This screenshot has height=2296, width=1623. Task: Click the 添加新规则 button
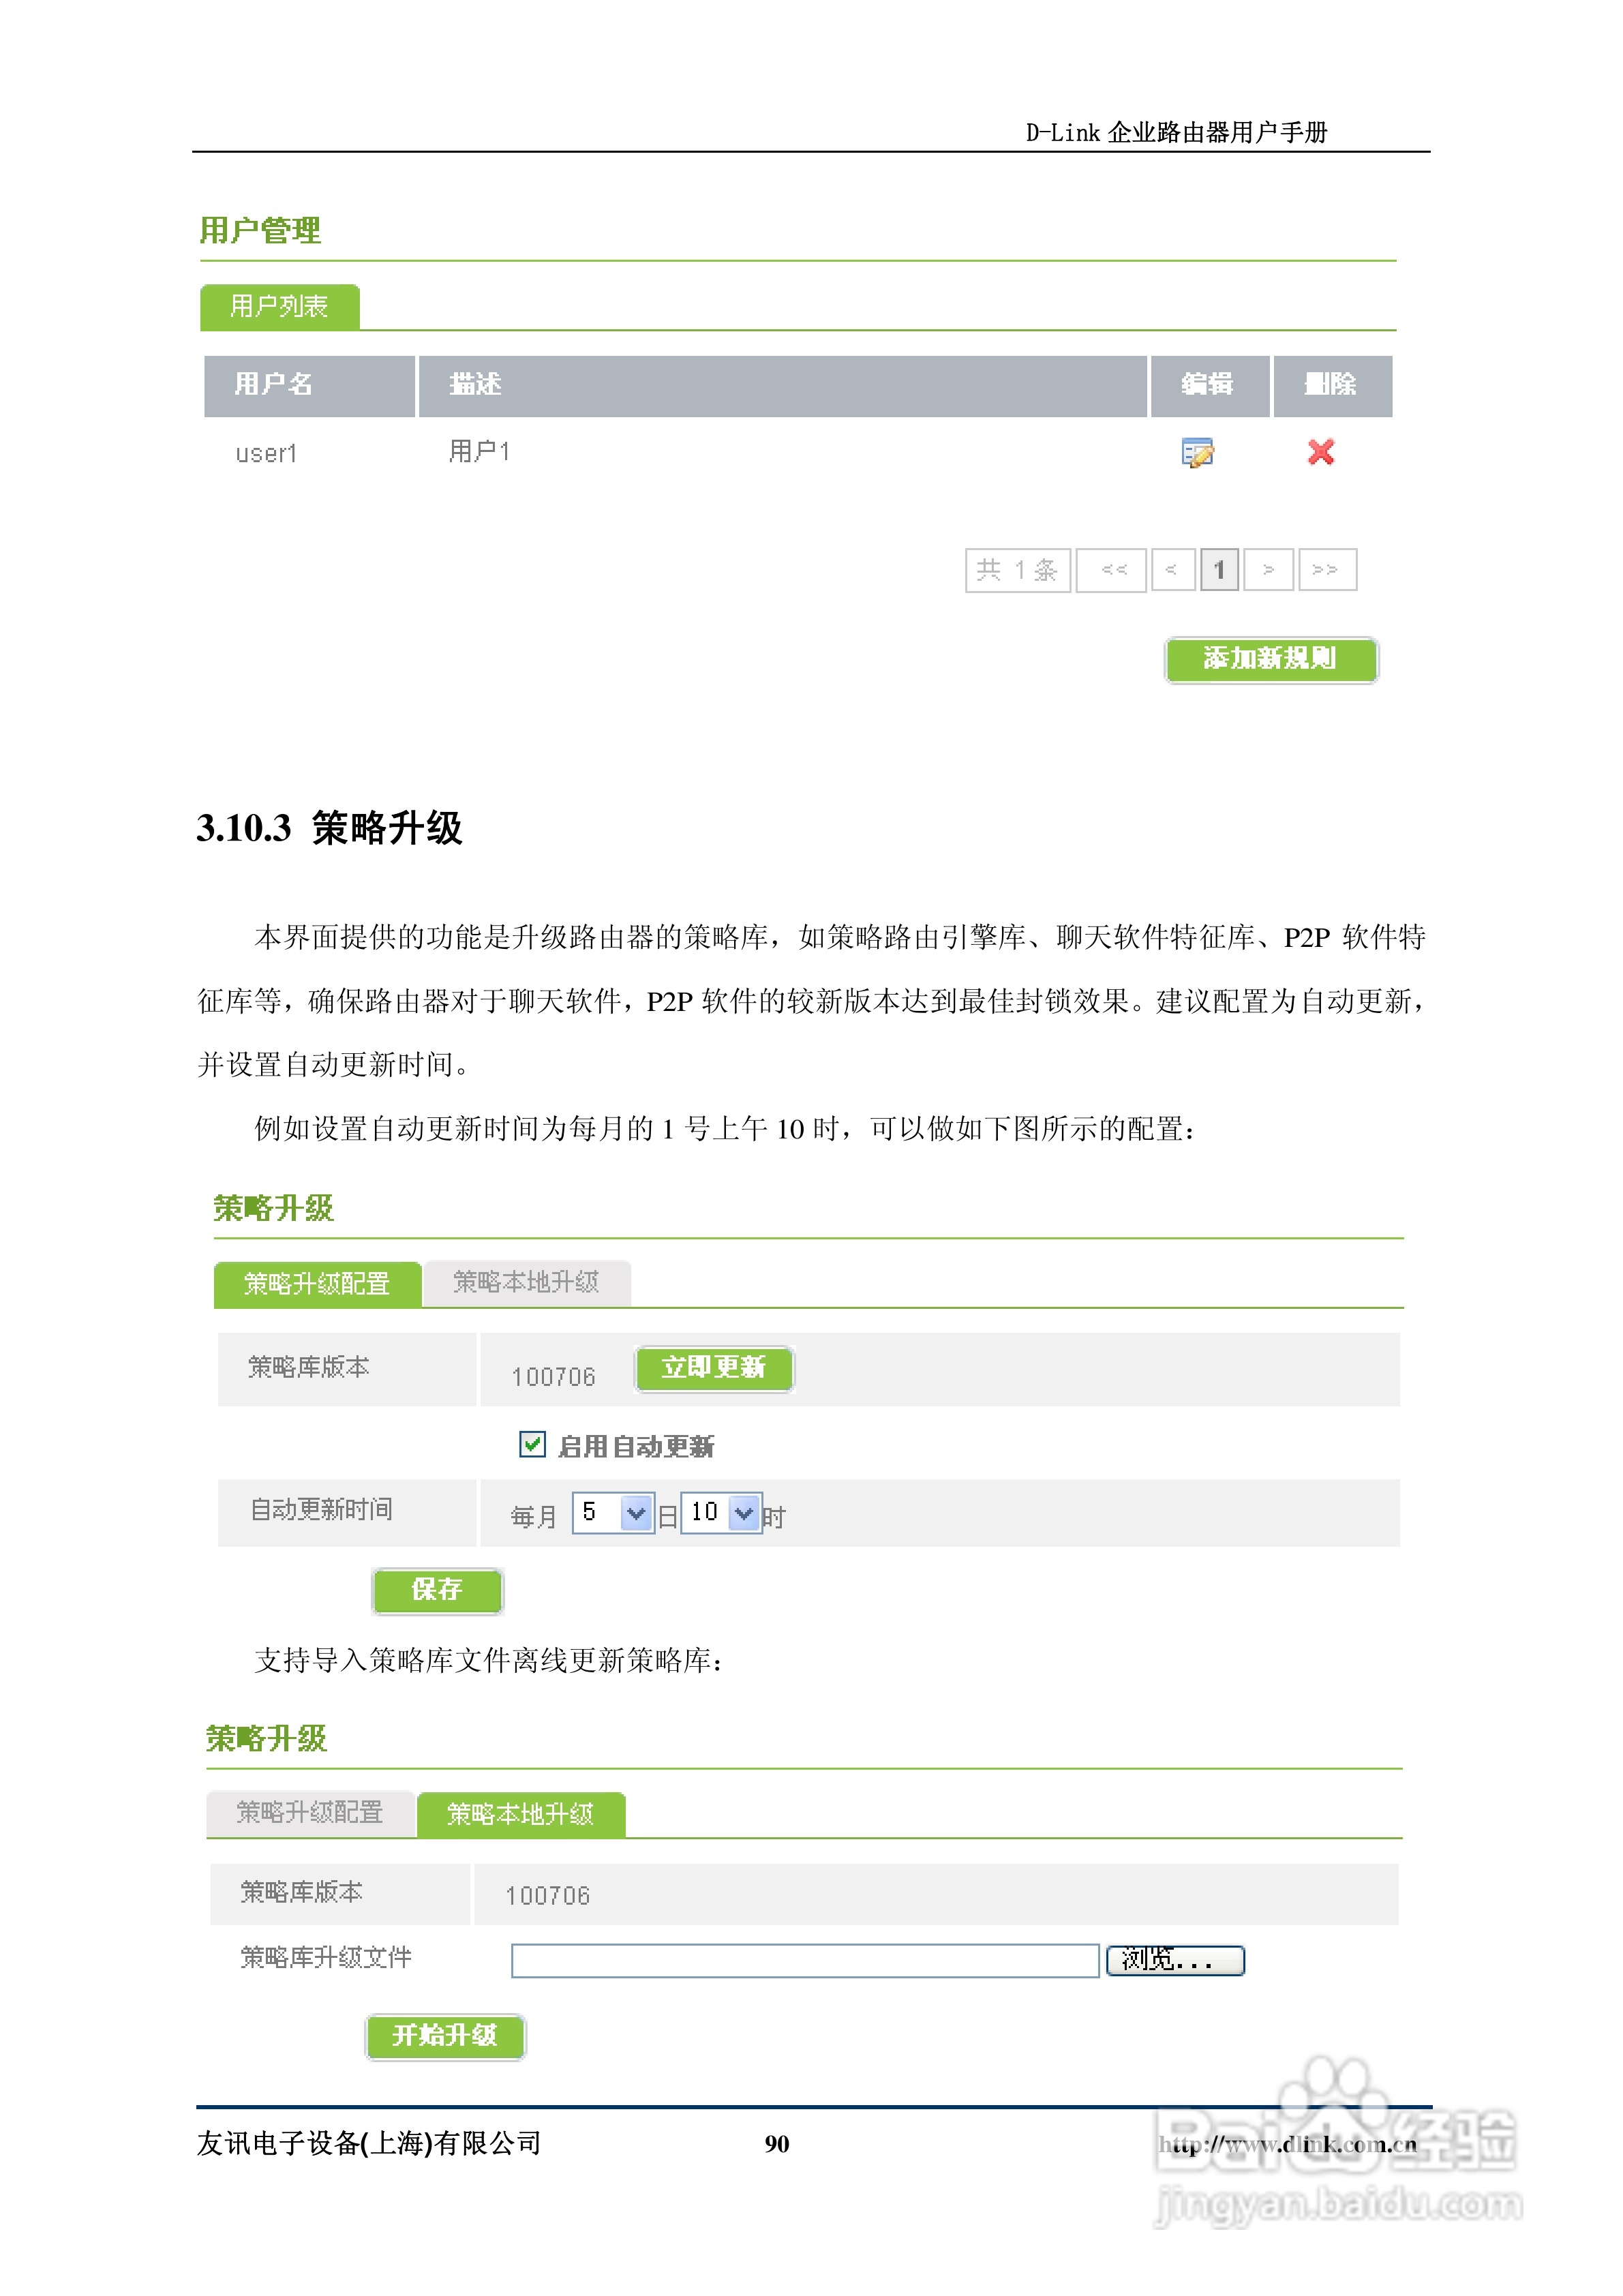[x=1270, y=659]
